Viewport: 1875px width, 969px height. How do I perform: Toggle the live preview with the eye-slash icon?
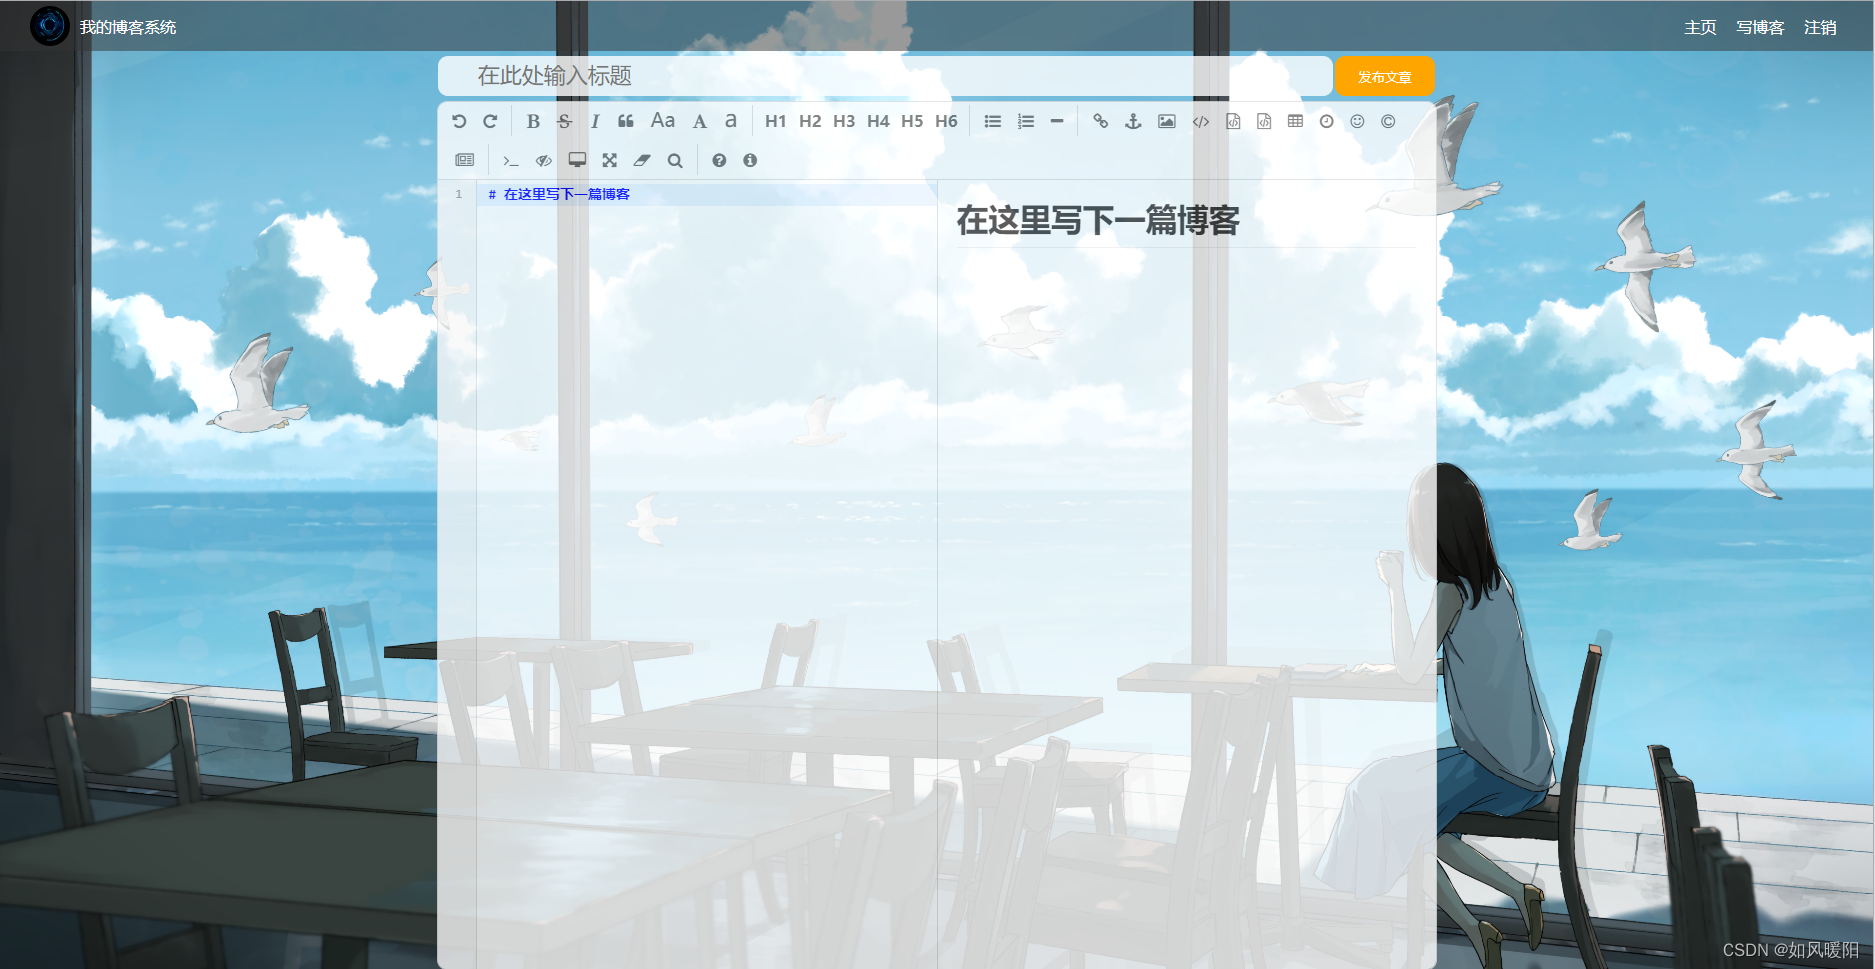point(543,160)
